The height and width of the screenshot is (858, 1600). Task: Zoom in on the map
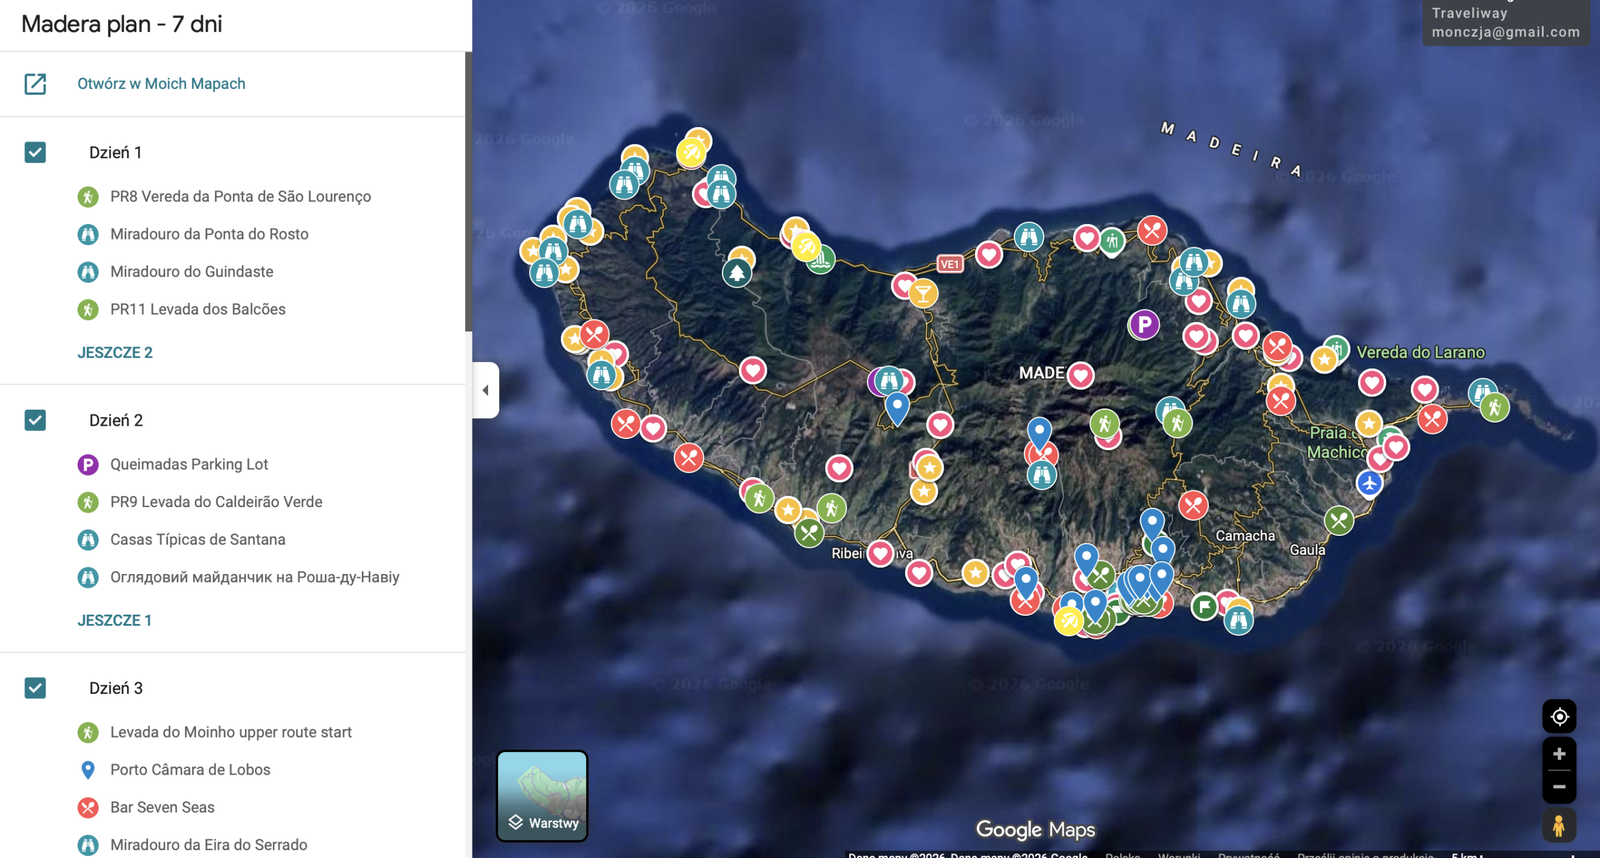1558,754
